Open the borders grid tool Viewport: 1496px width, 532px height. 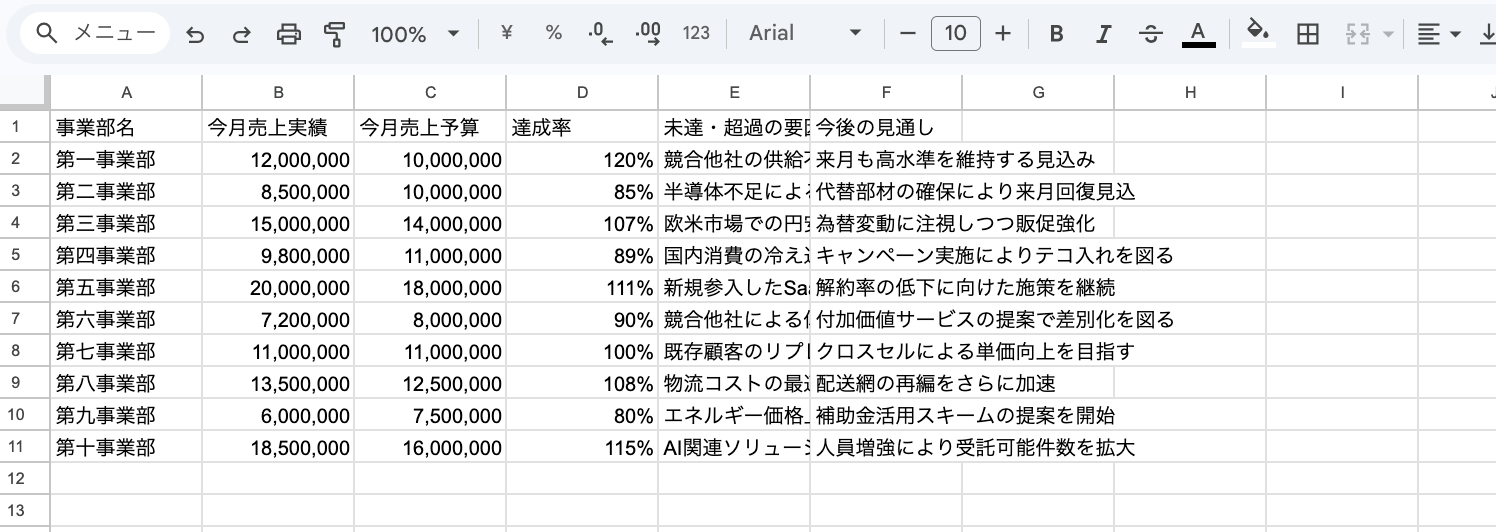(x=1306, y=34)
